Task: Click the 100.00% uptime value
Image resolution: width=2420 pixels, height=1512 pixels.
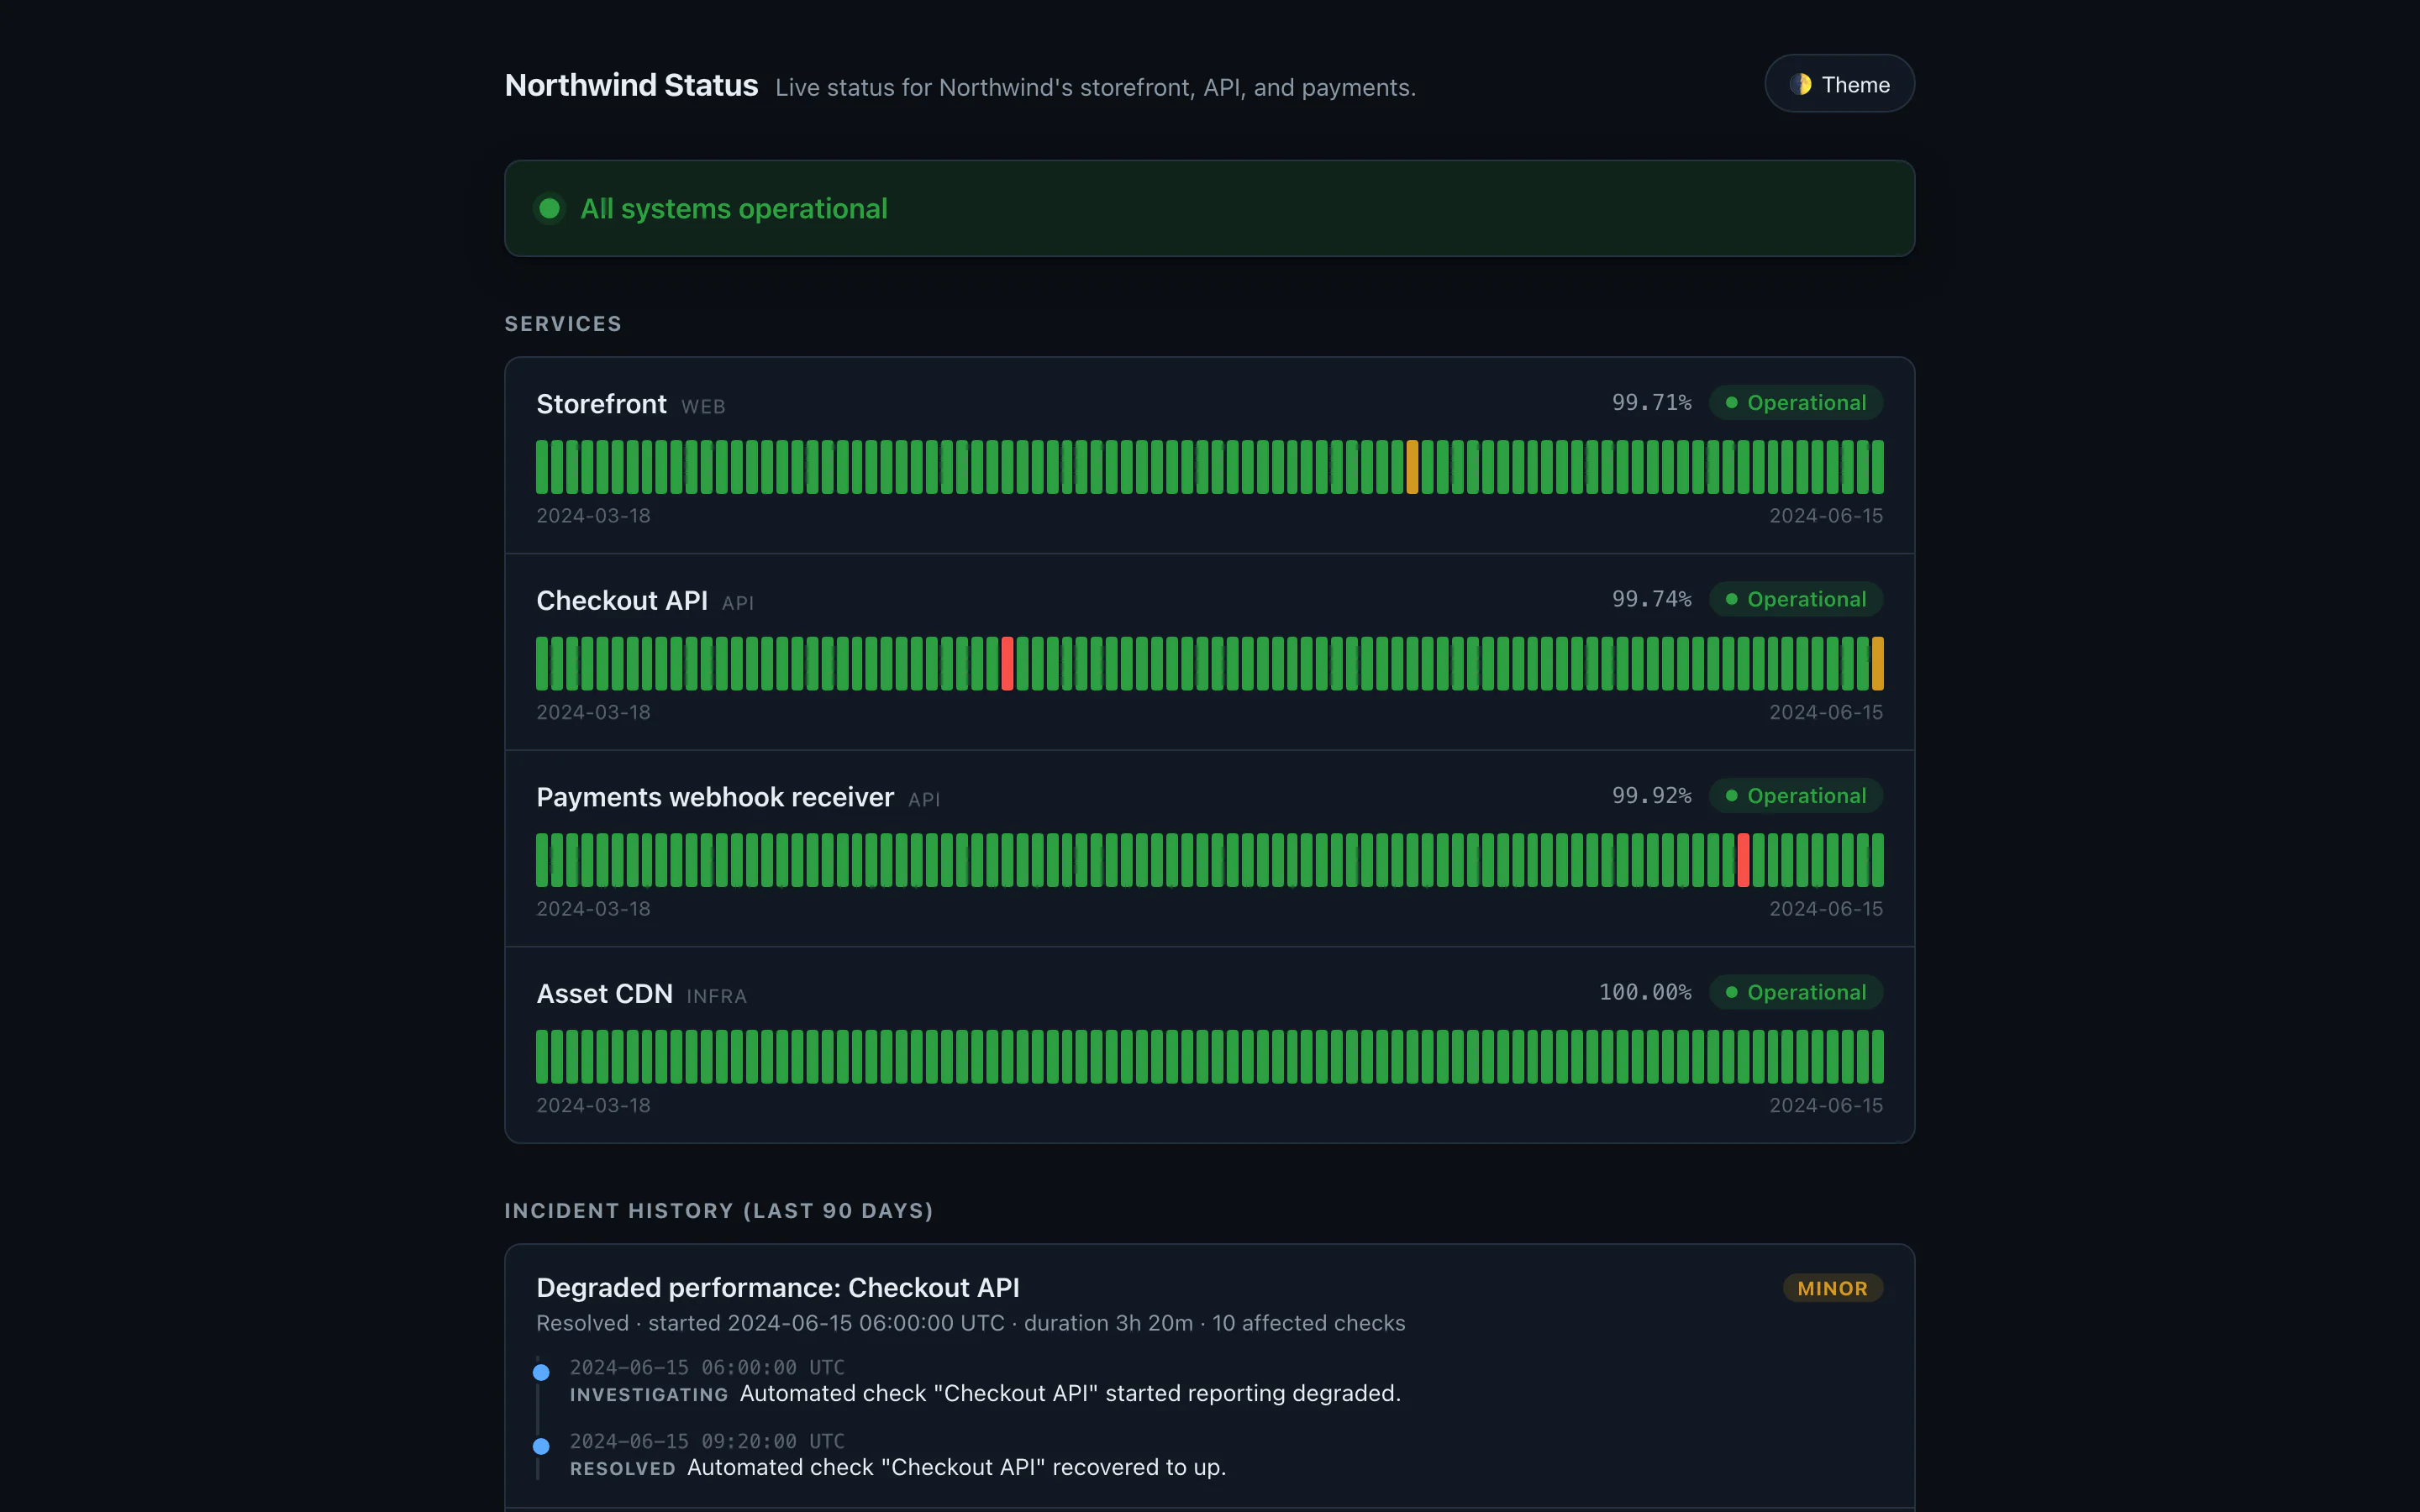Action: tap(1645, 993)
